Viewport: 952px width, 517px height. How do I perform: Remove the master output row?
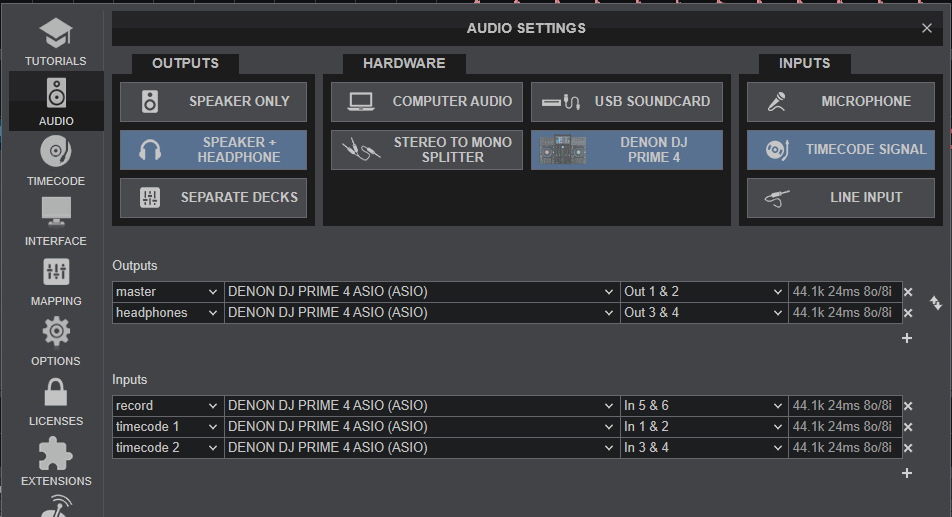pos(908,292)
